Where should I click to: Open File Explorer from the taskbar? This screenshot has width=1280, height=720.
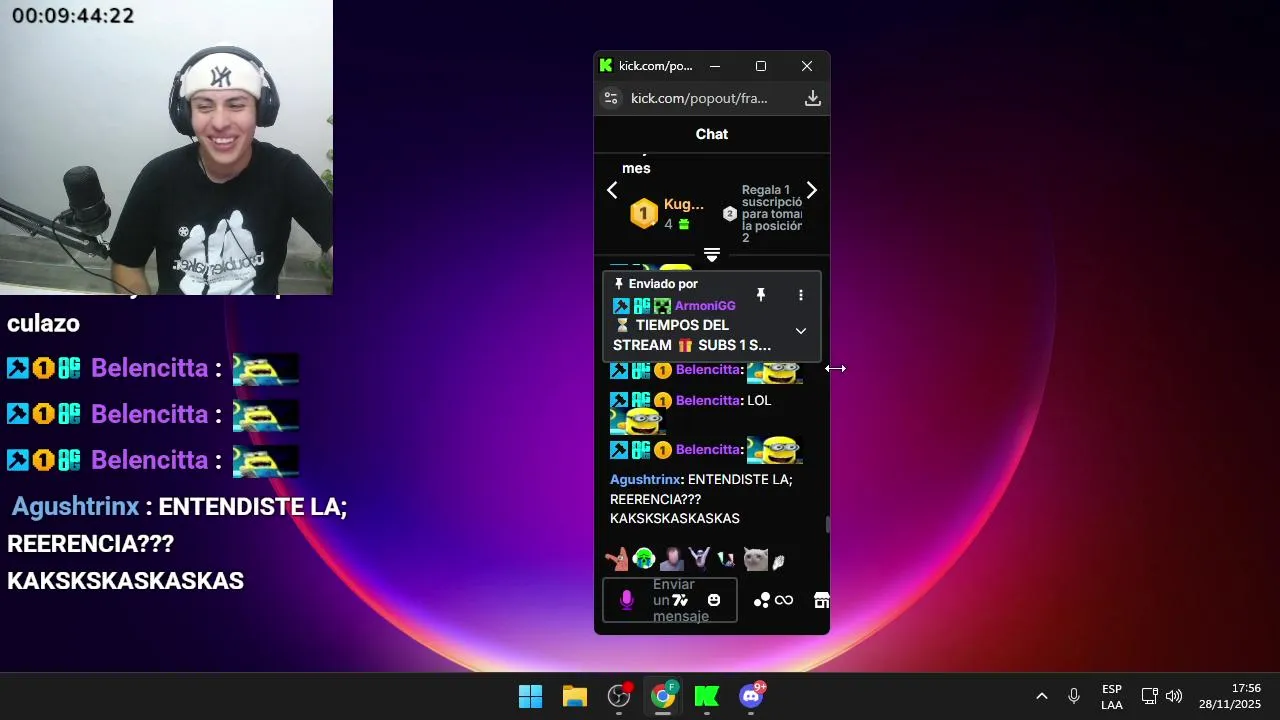(574, 696)
